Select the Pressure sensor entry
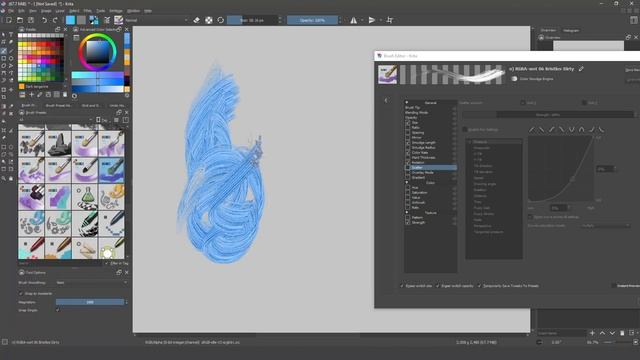 [x=494, y=142]
